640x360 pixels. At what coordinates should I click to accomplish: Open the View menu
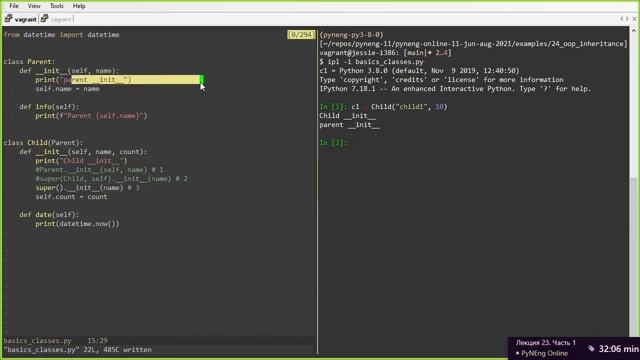34,6
